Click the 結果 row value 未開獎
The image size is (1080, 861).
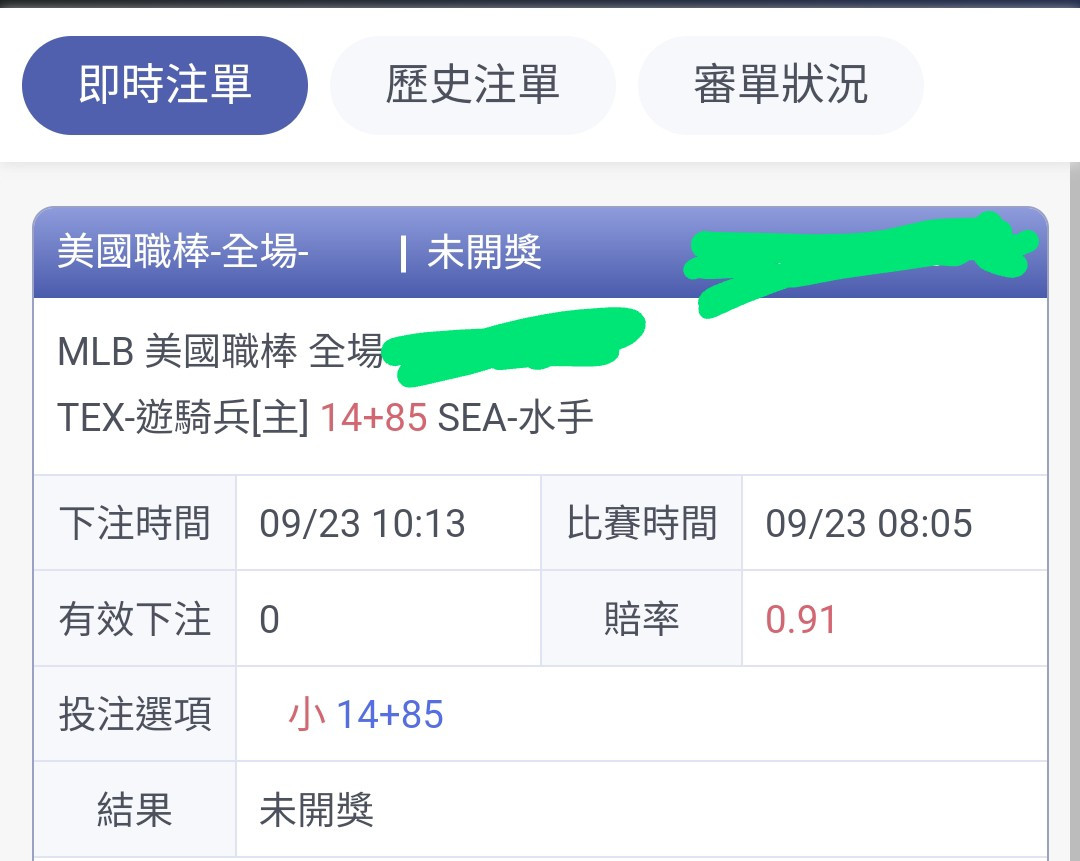click(317, 809)
